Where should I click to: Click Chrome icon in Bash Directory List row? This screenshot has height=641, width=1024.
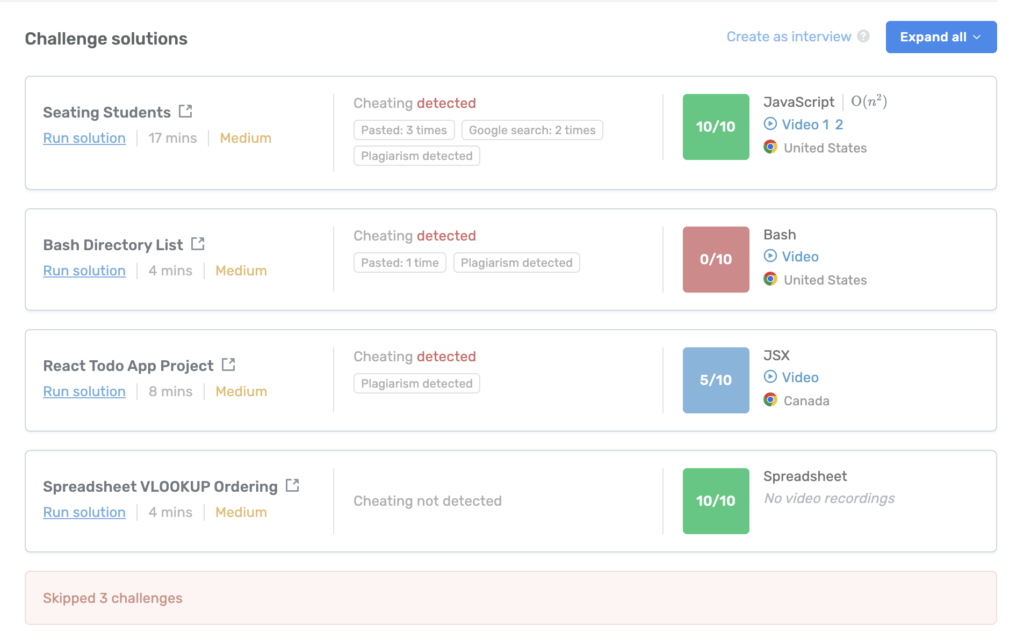(771, 279)
